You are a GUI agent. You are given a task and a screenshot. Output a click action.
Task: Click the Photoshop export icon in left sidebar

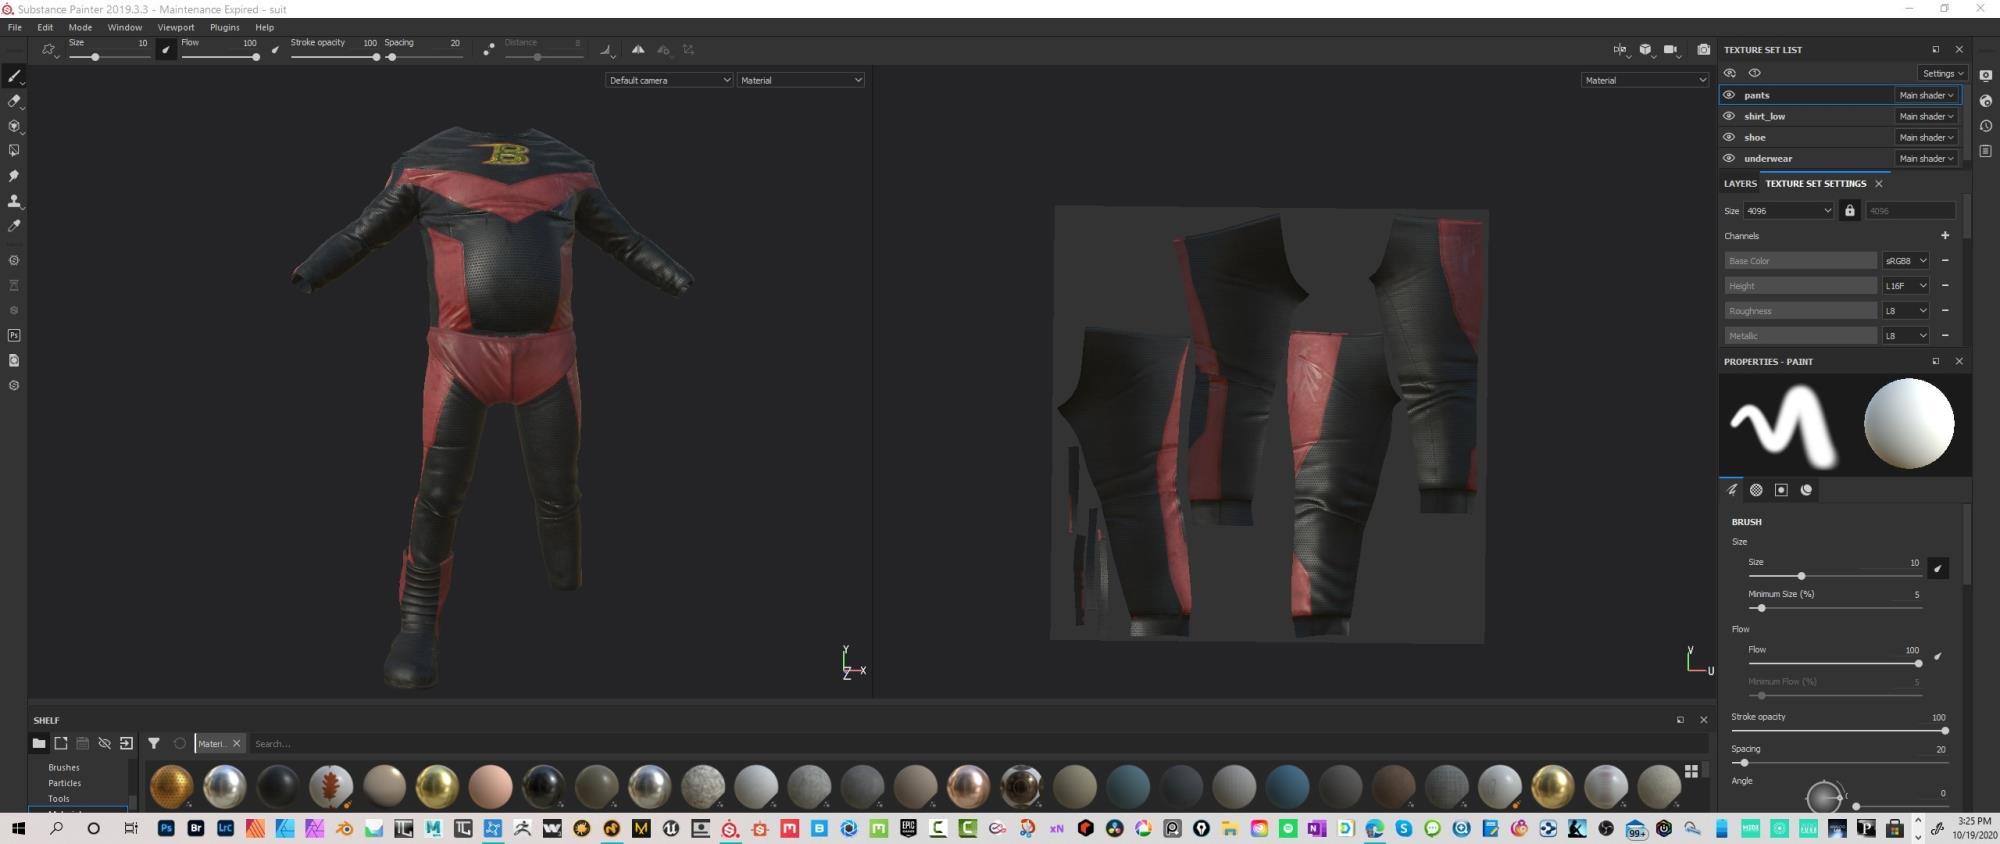[14, 335]
